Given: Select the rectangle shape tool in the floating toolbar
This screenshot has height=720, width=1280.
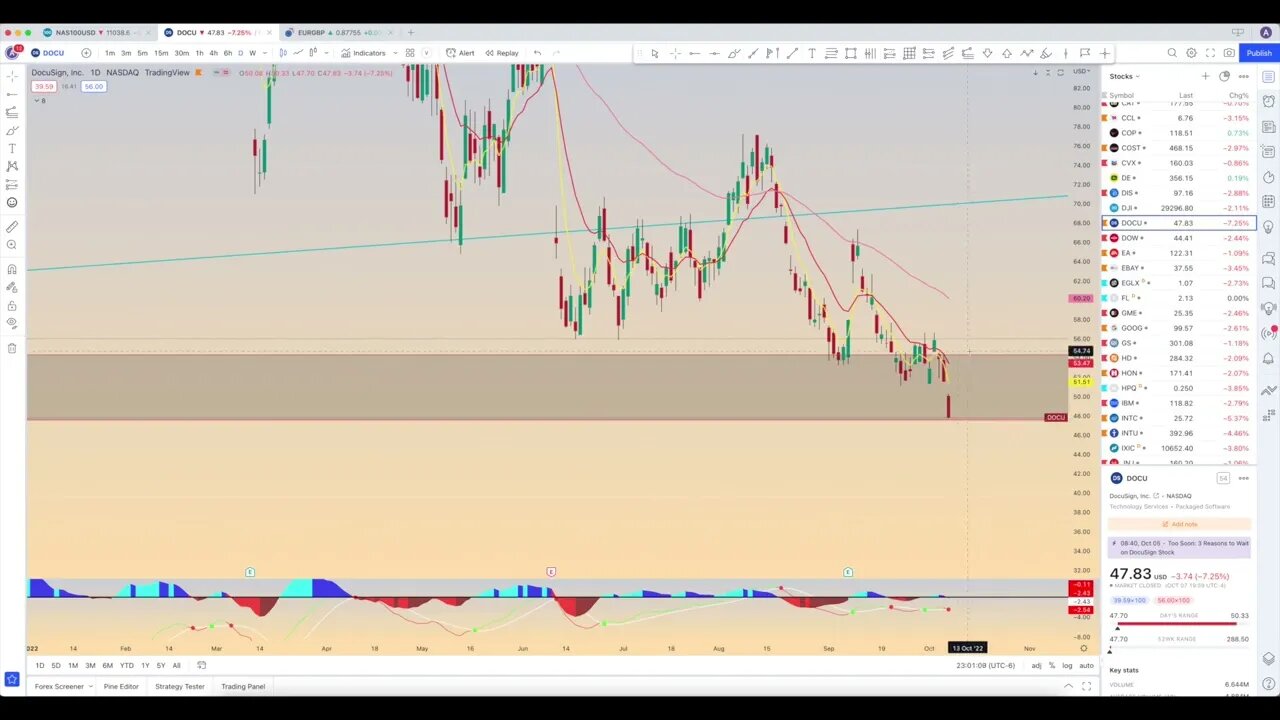Looking at the screenshot, I should click(x=850, y=53).
